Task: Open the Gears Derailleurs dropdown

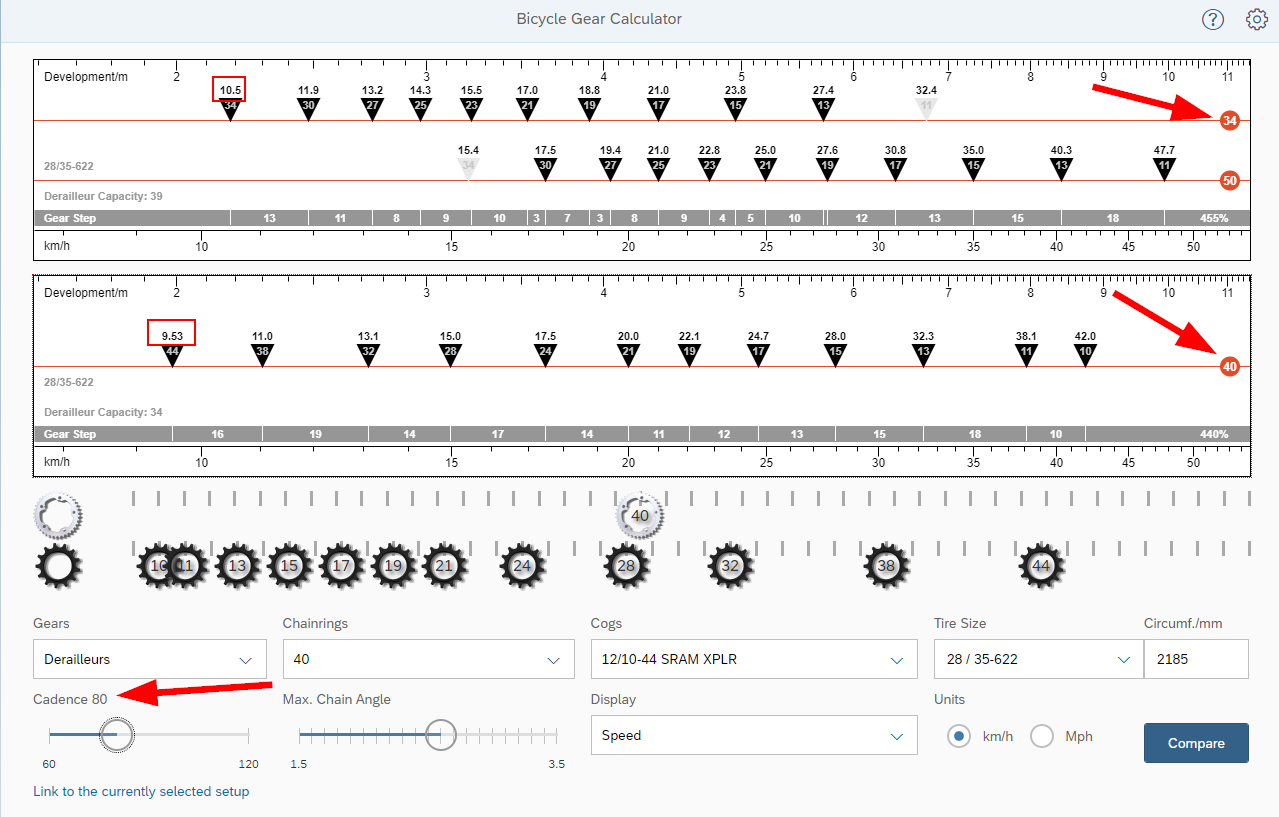Action: [150, 660]
